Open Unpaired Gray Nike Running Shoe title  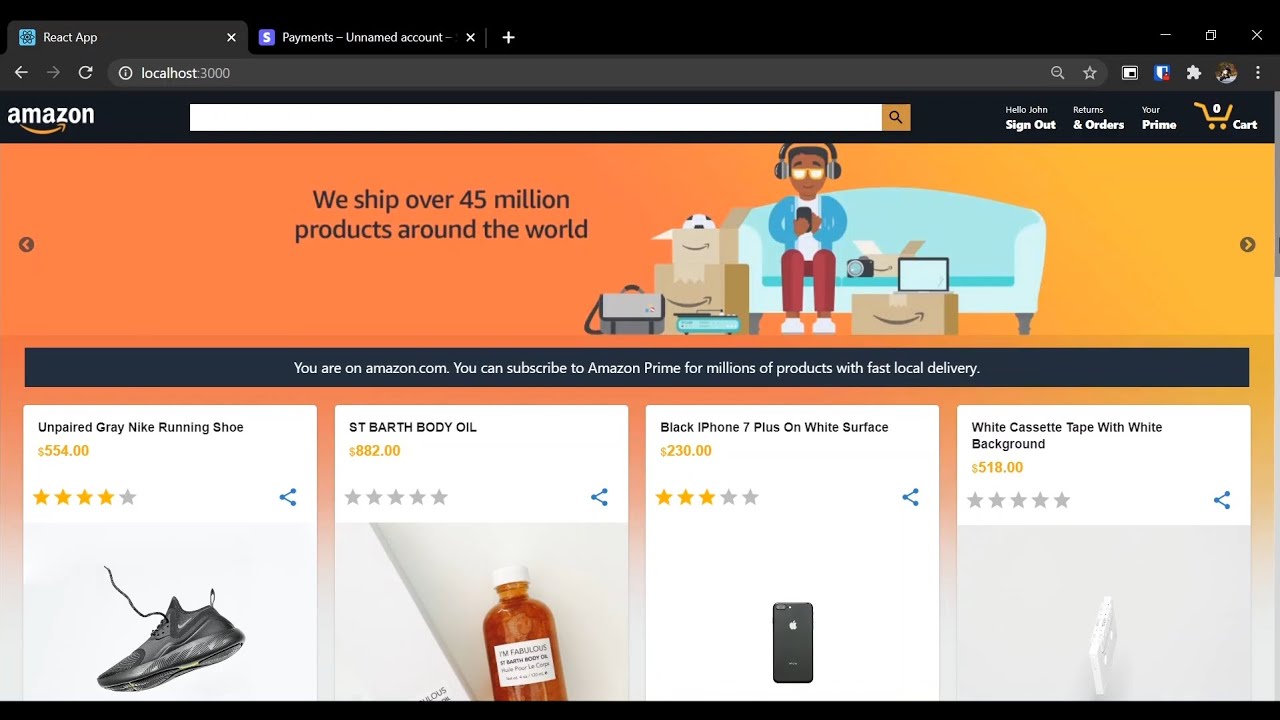click(x=141, y=427)
